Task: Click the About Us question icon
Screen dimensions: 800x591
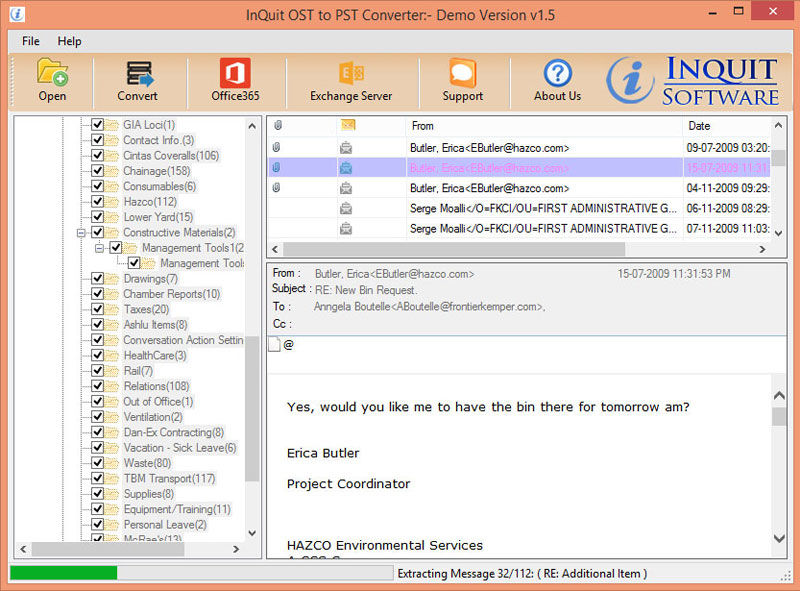Action: (557, 73)
